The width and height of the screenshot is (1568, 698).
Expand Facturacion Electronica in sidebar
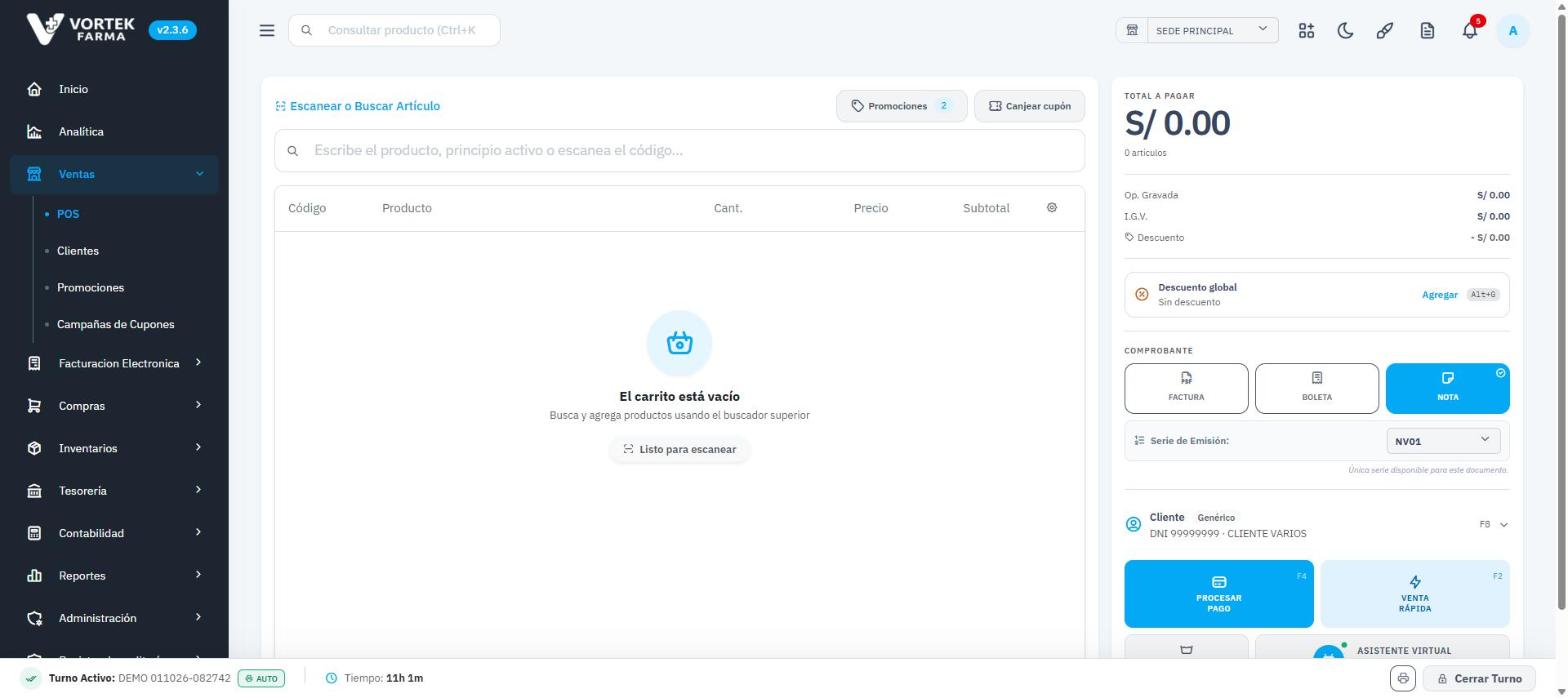(114, 363)
